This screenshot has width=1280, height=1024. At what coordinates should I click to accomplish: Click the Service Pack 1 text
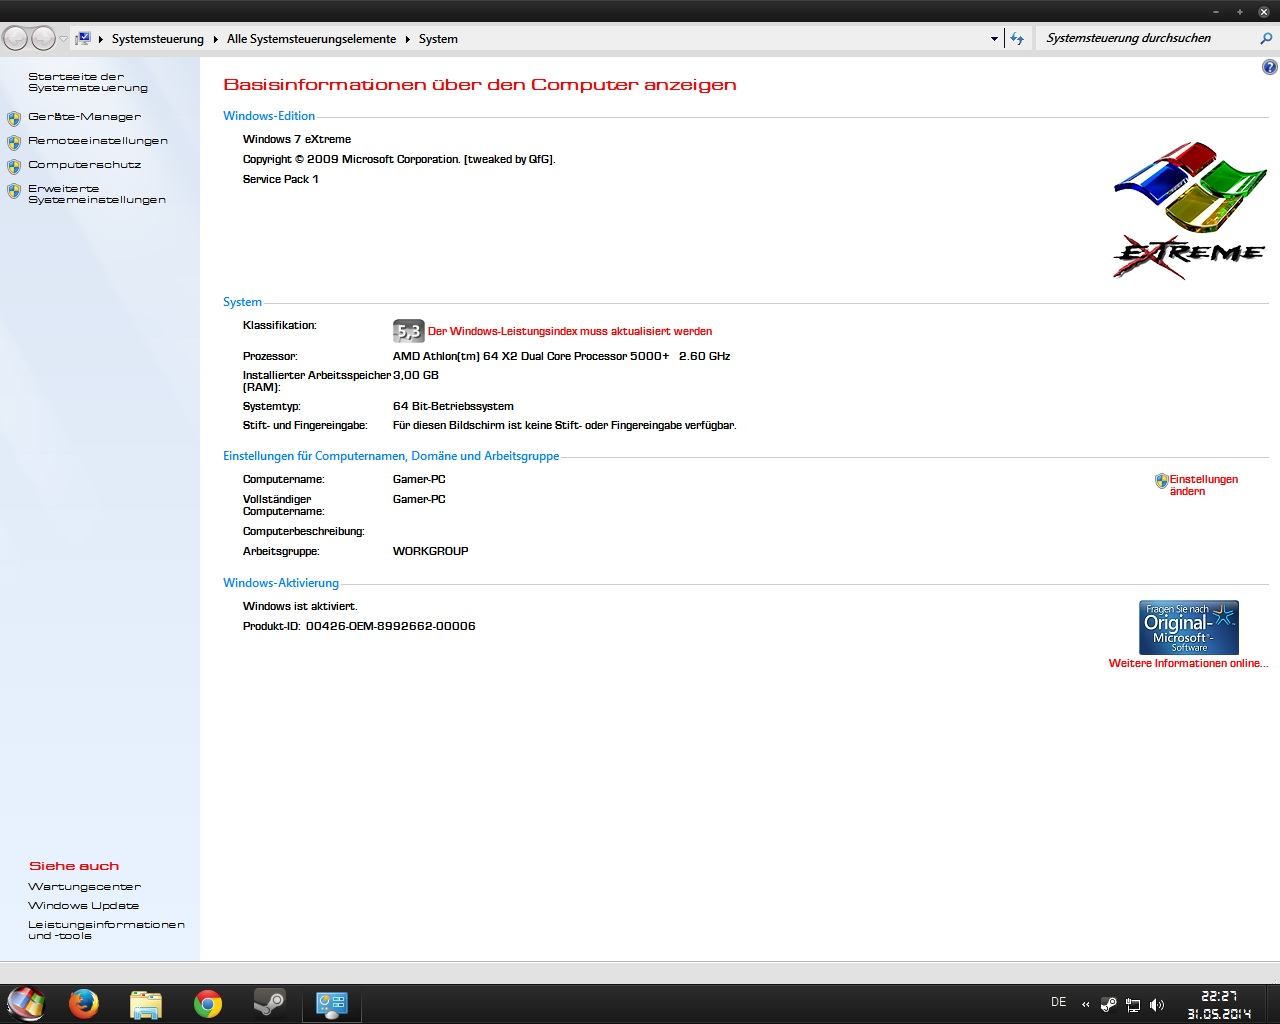tap(281, 179)
